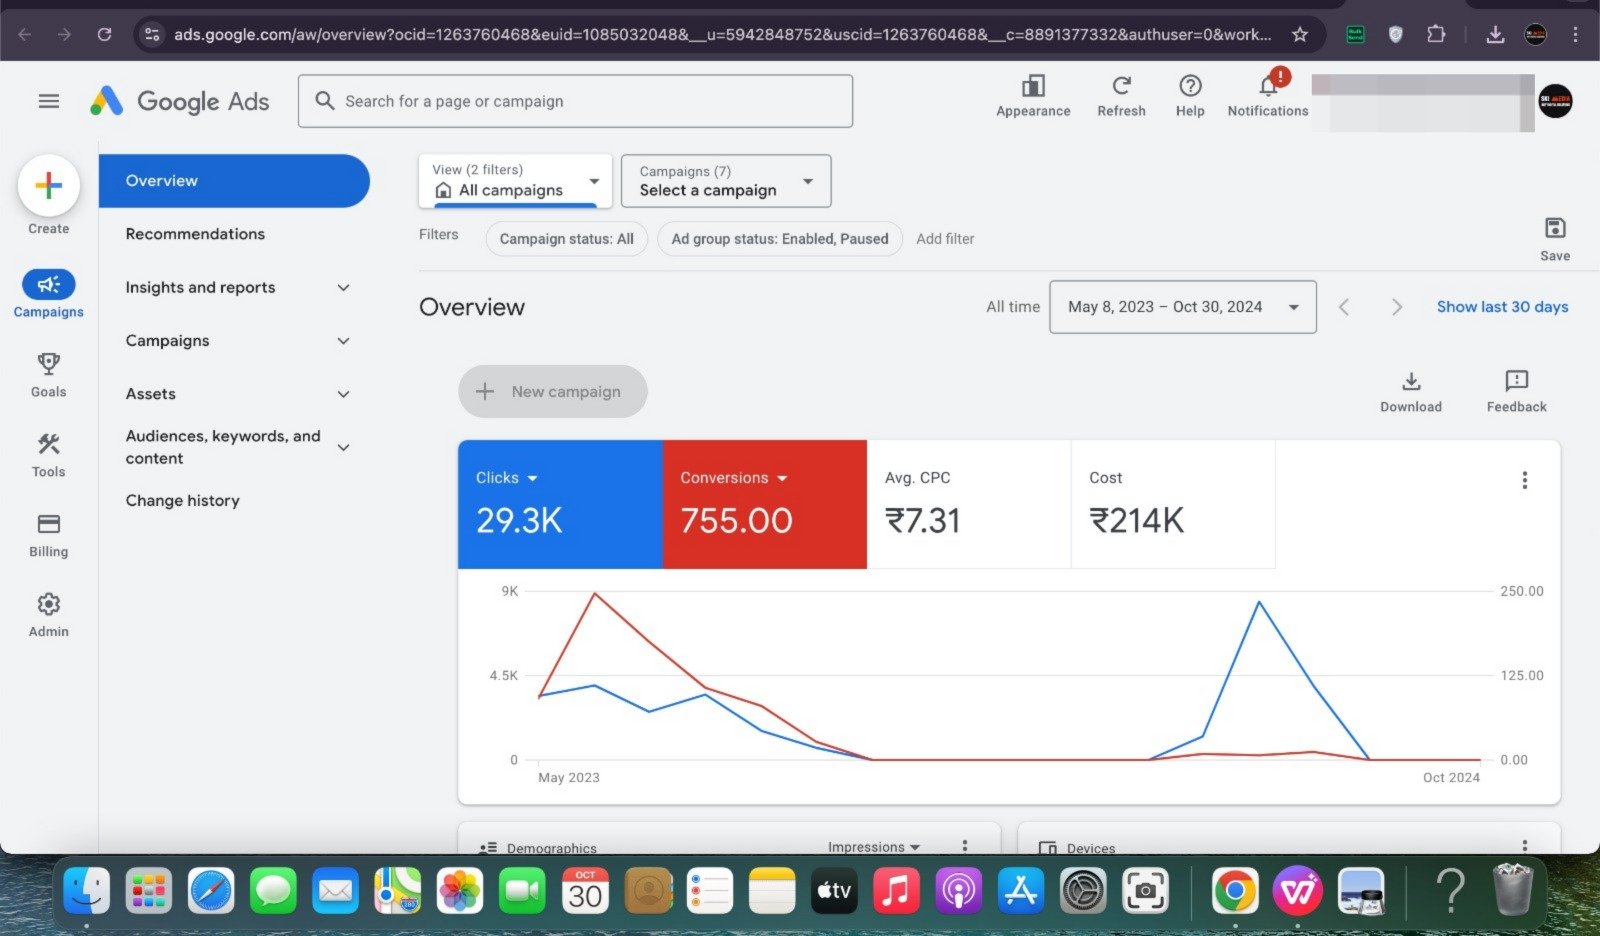Open the Appearance settings icon

point(1033,87)
